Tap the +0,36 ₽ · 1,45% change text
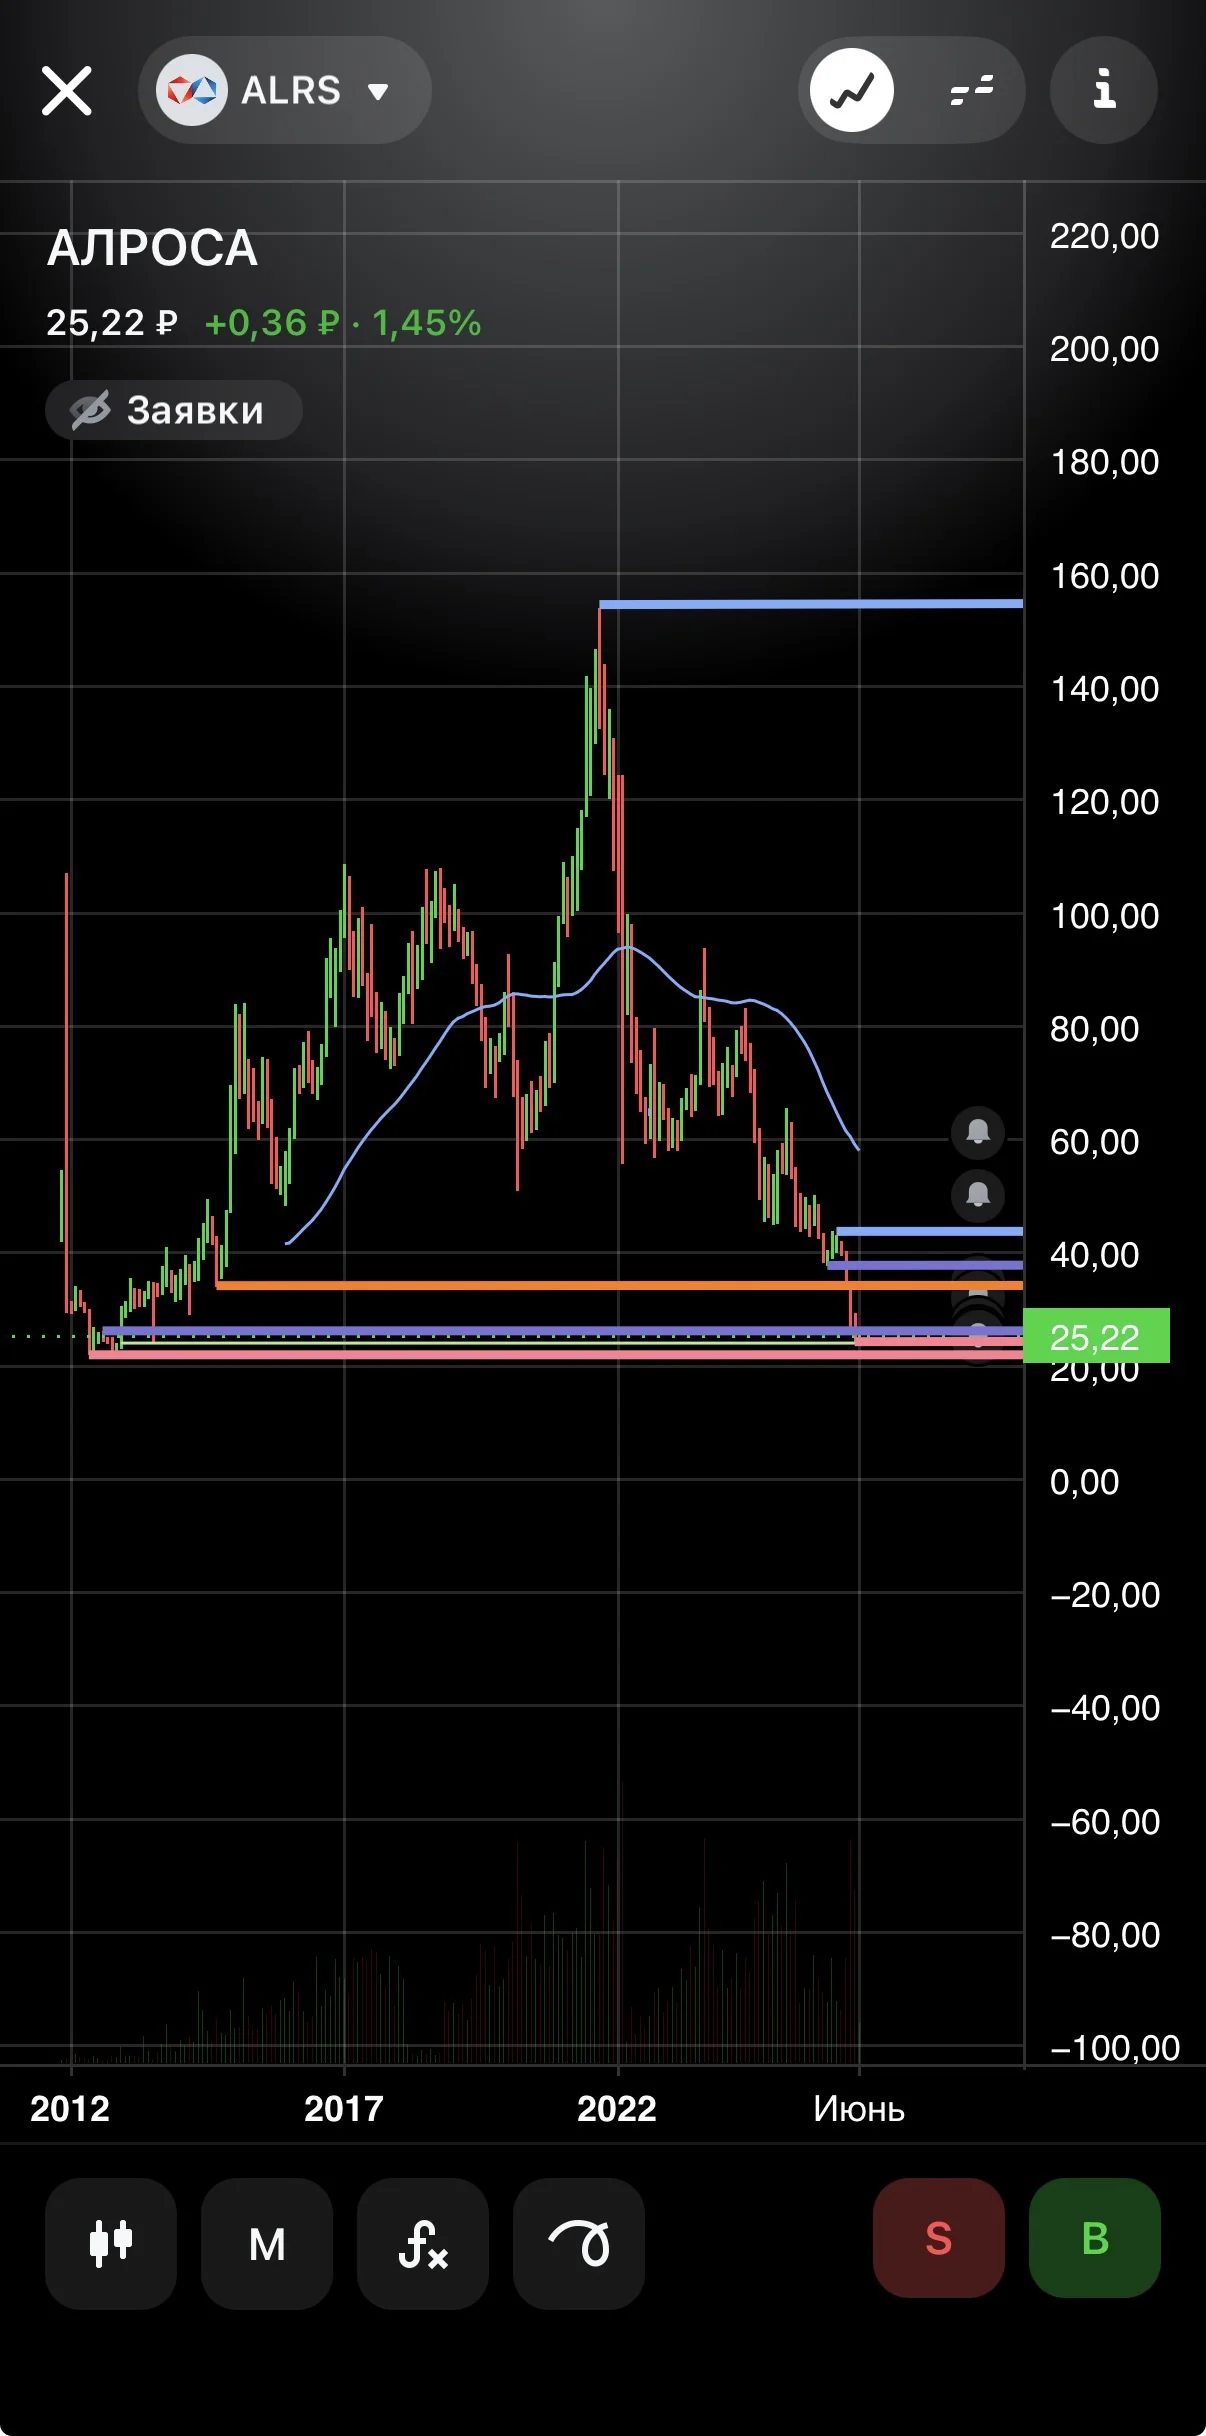Viewport: 1206px width, 2436px height. coord(343,323)
